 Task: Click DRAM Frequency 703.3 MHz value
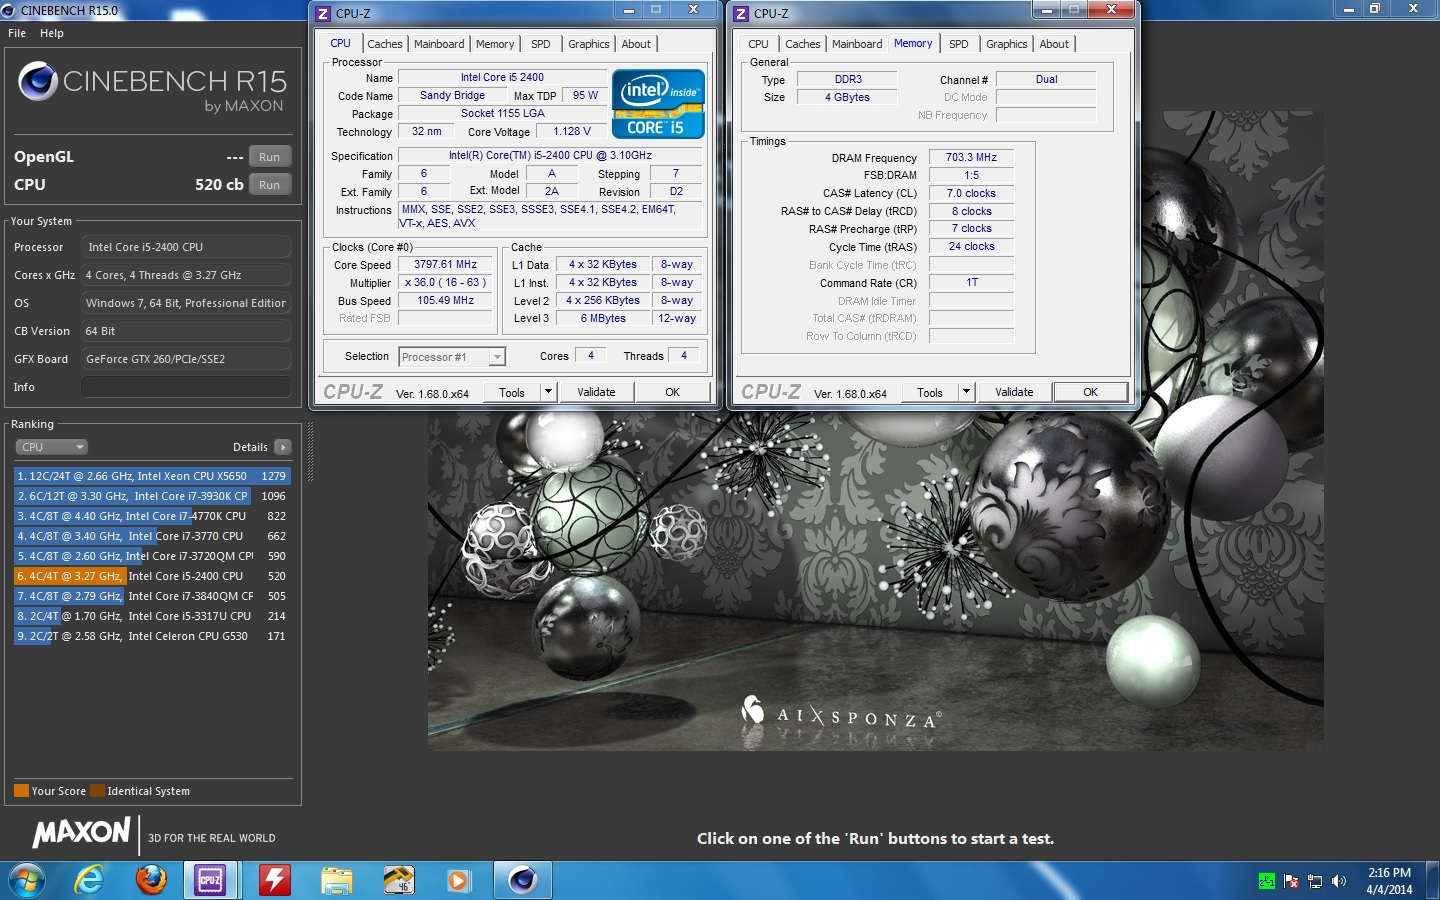[x=971, y=158]
